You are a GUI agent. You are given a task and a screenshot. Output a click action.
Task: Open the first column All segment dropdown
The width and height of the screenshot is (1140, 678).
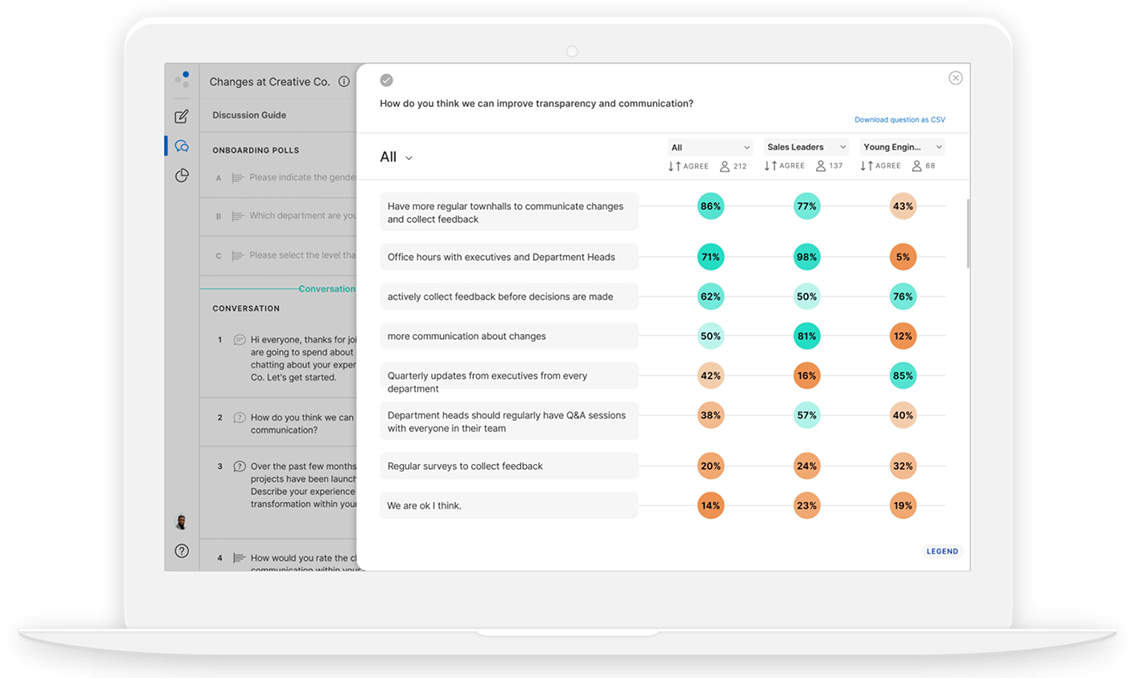click(710, 147)
